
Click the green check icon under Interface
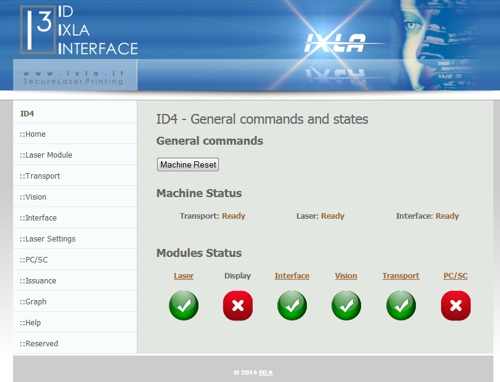coord(292,305)
